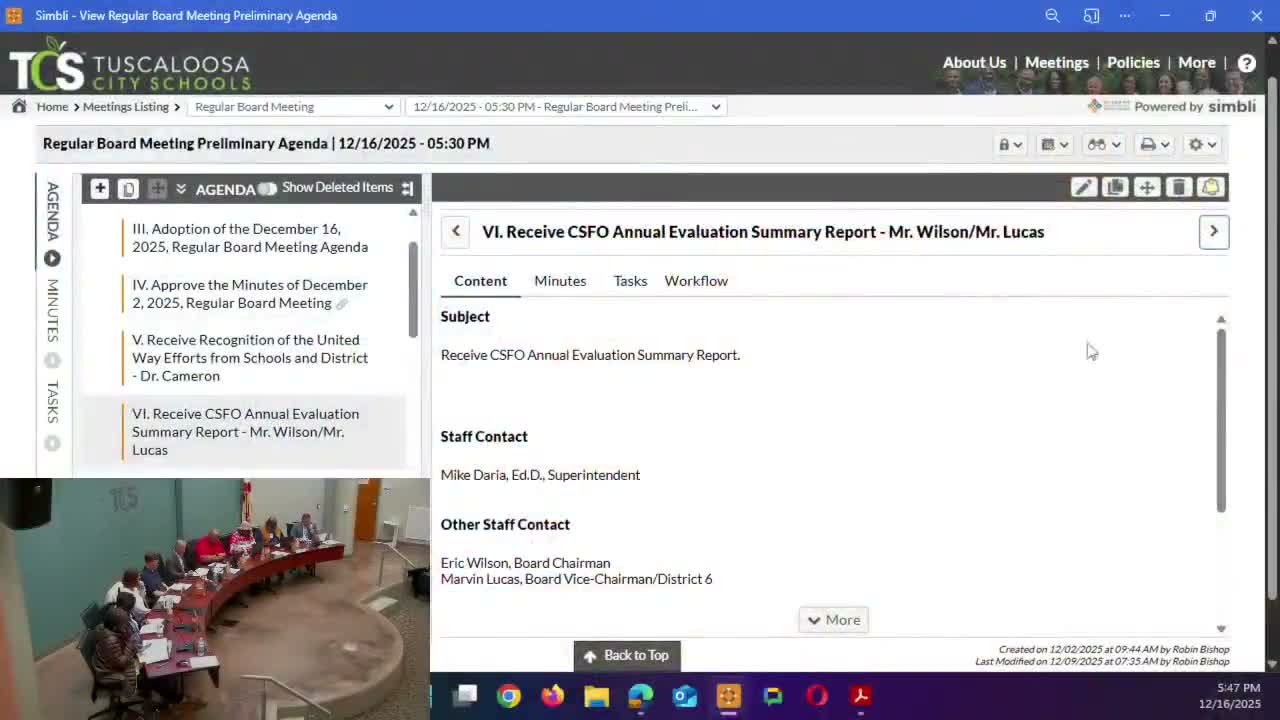Click the help question mark icon
The image size is (1280, 720).
[x=1247, y=63]
